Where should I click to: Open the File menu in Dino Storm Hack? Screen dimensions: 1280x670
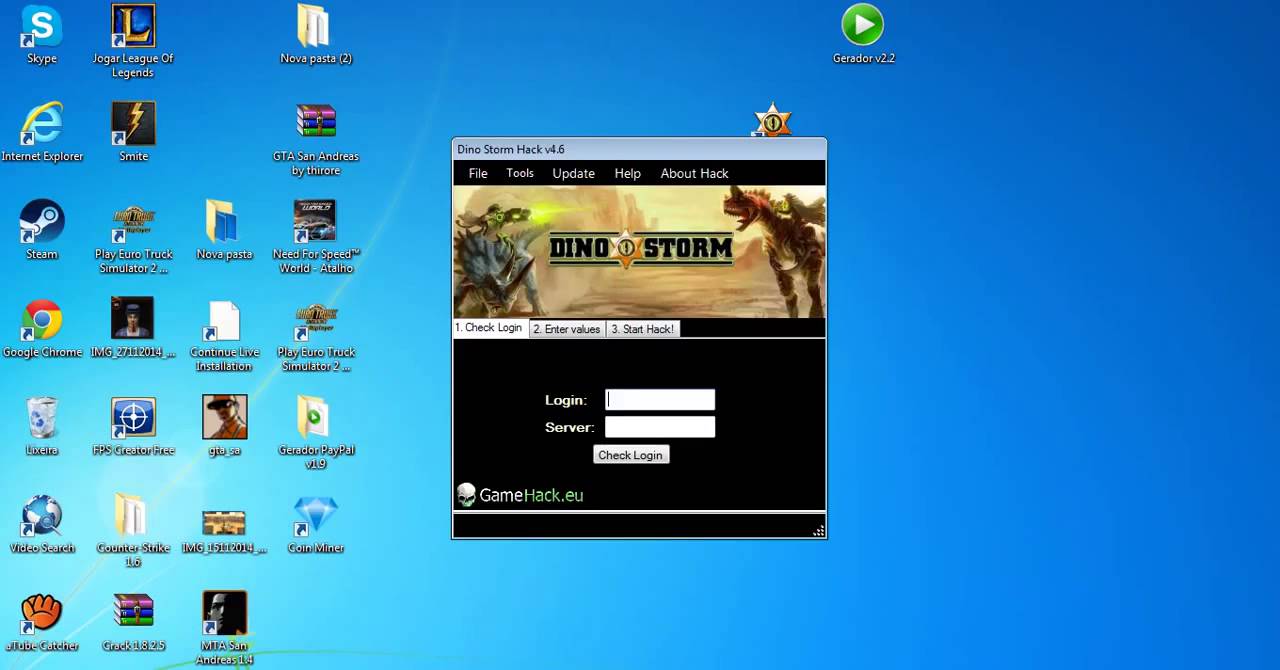(x=478, y=173)
